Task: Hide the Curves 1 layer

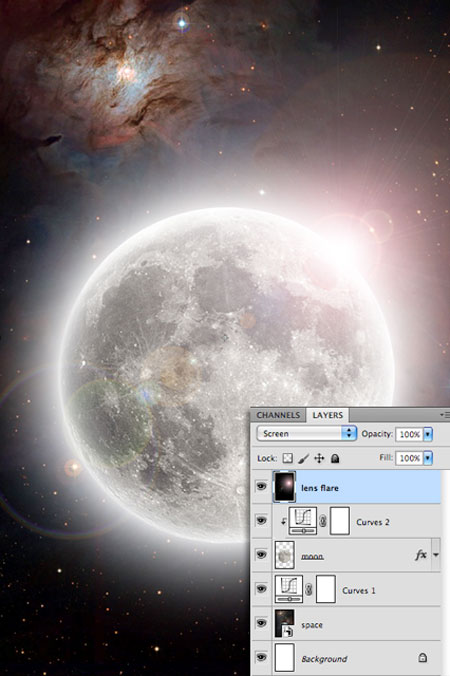Action: (x=261, y=589)
